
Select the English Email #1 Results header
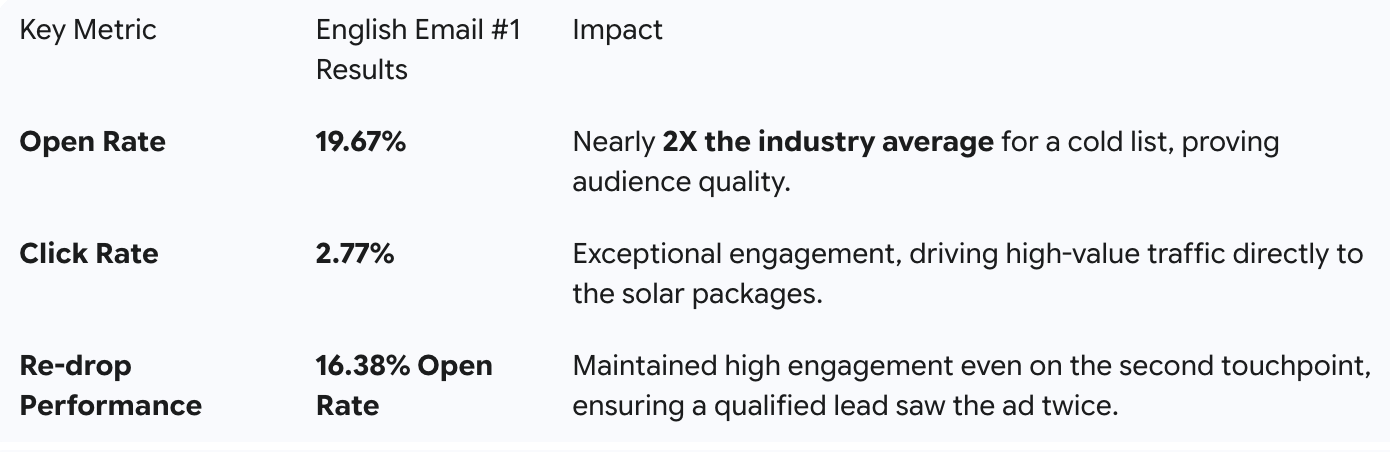[419, 50]
